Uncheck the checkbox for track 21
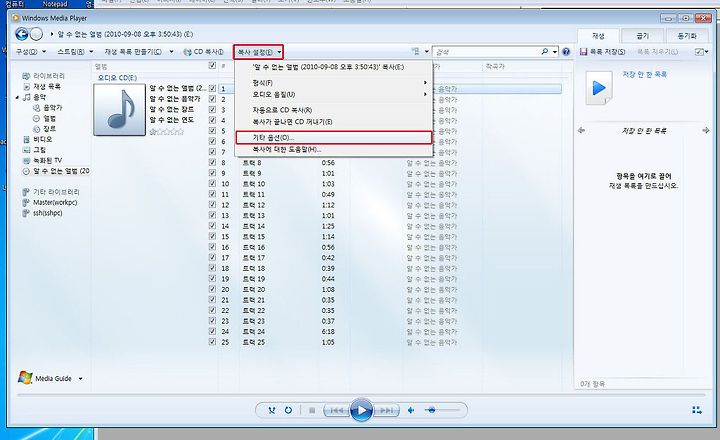Screen dimensions: 720x440 pyautogui.click(x=212, y=299)
